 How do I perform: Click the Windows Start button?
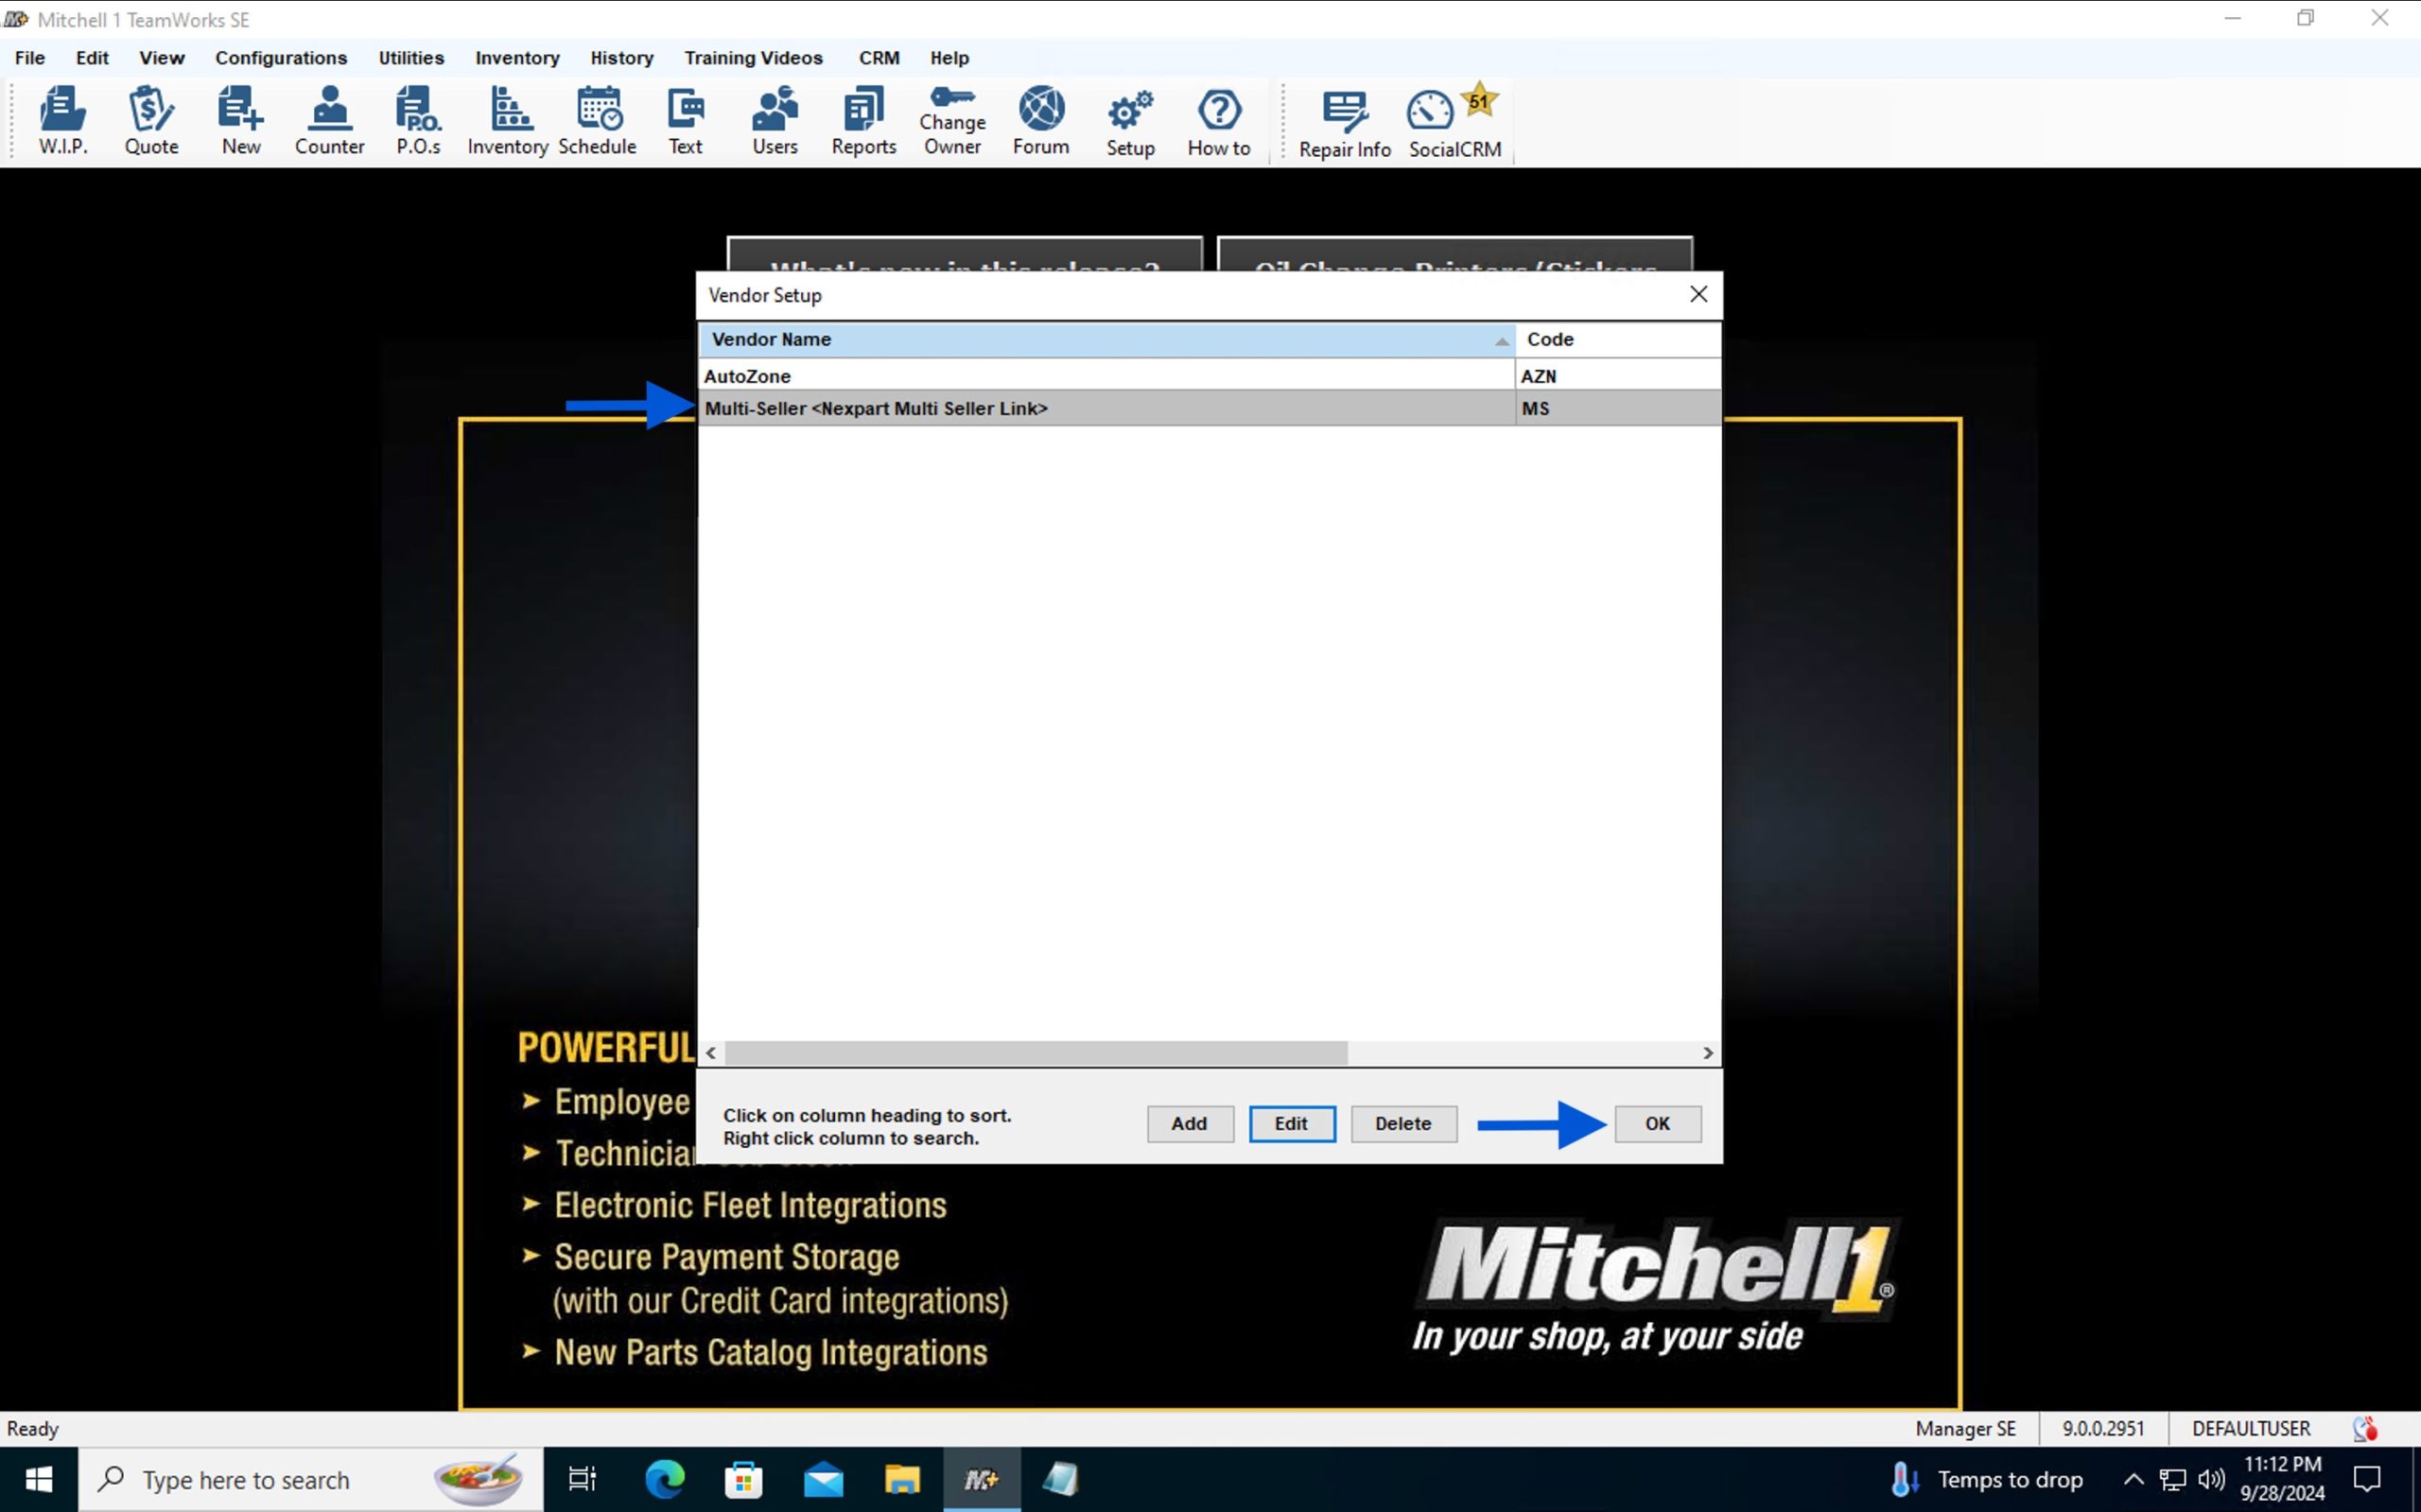coord(39,1479)
